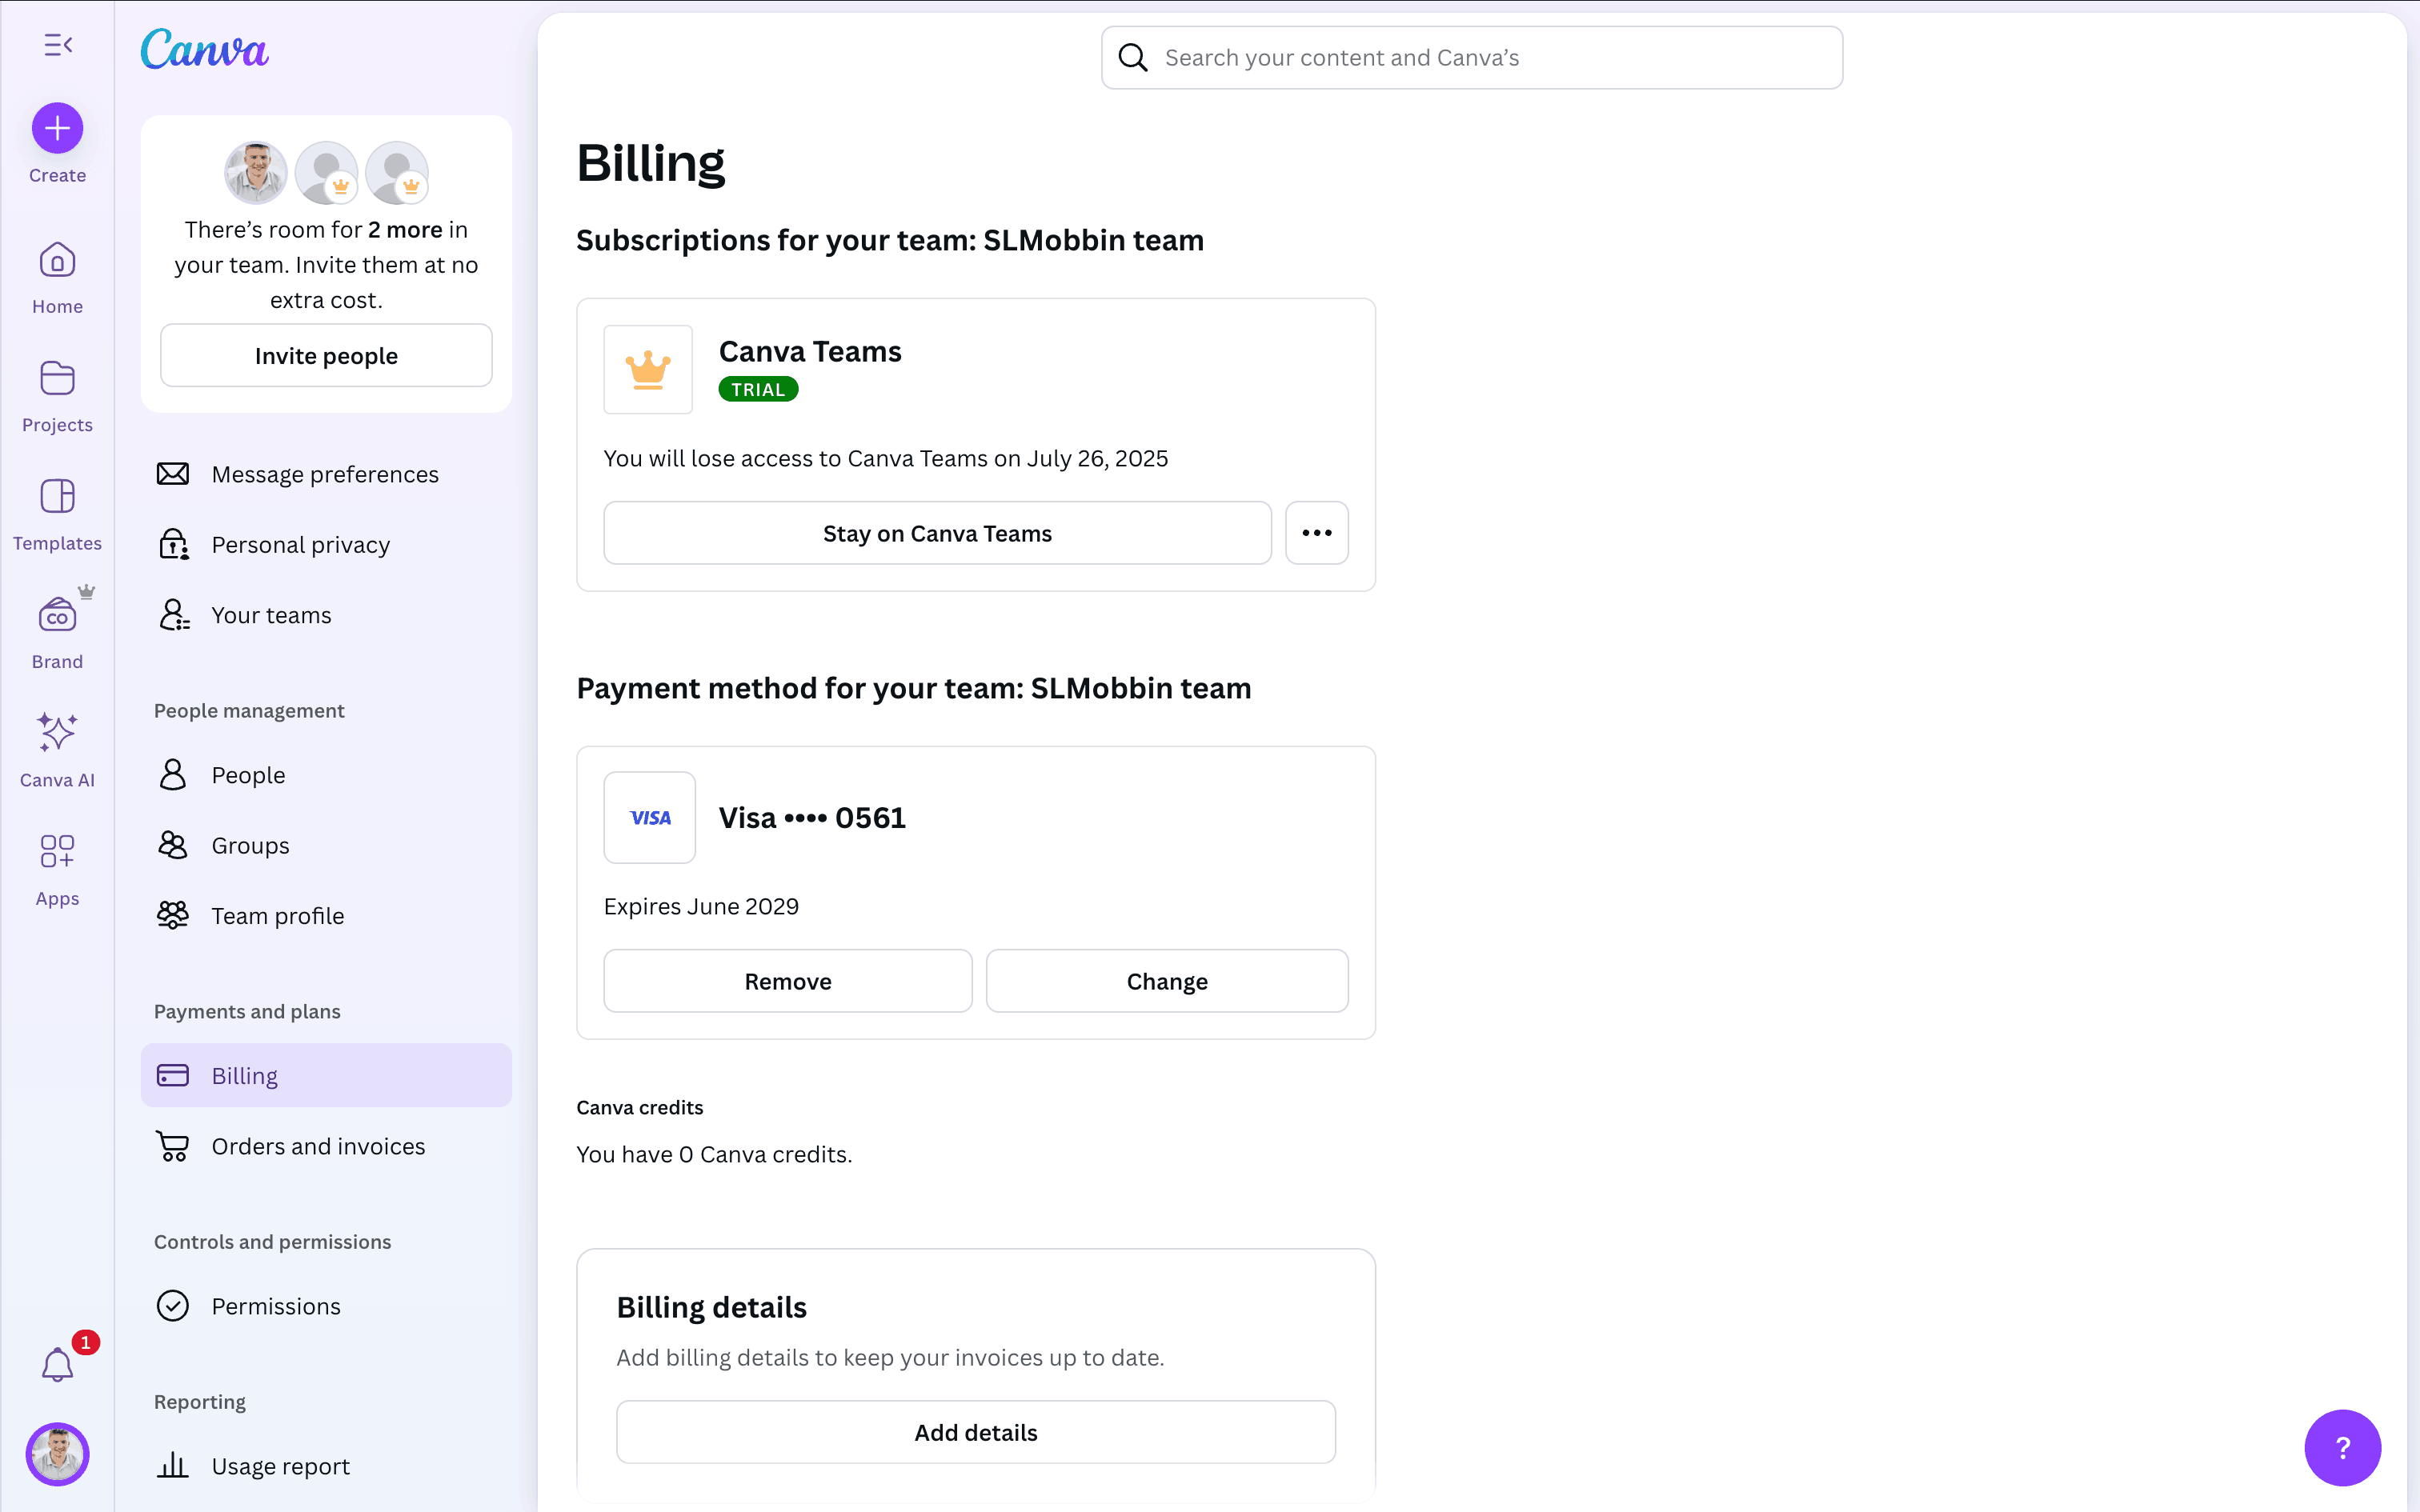Collapse the sidebar menu icon
This screenshot has height=1512, width=2420.
pyautogui.click(x=58, y=45)
